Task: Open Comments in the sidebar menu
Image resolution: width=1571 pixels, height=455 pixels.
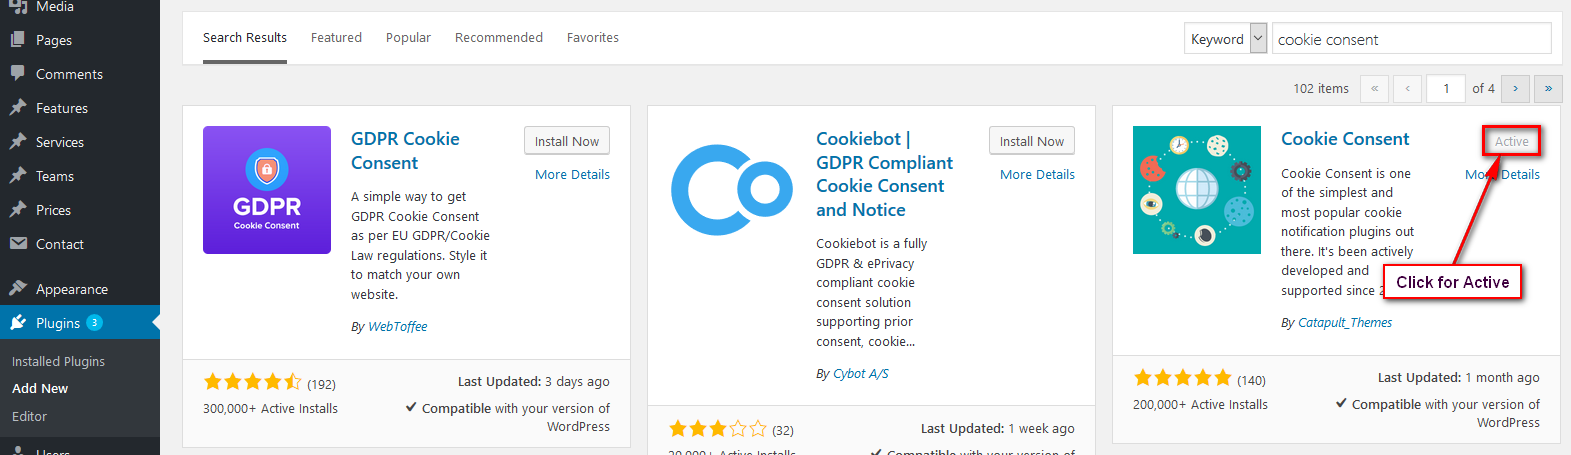Action: pyautogui.click(x=69, y=74)
